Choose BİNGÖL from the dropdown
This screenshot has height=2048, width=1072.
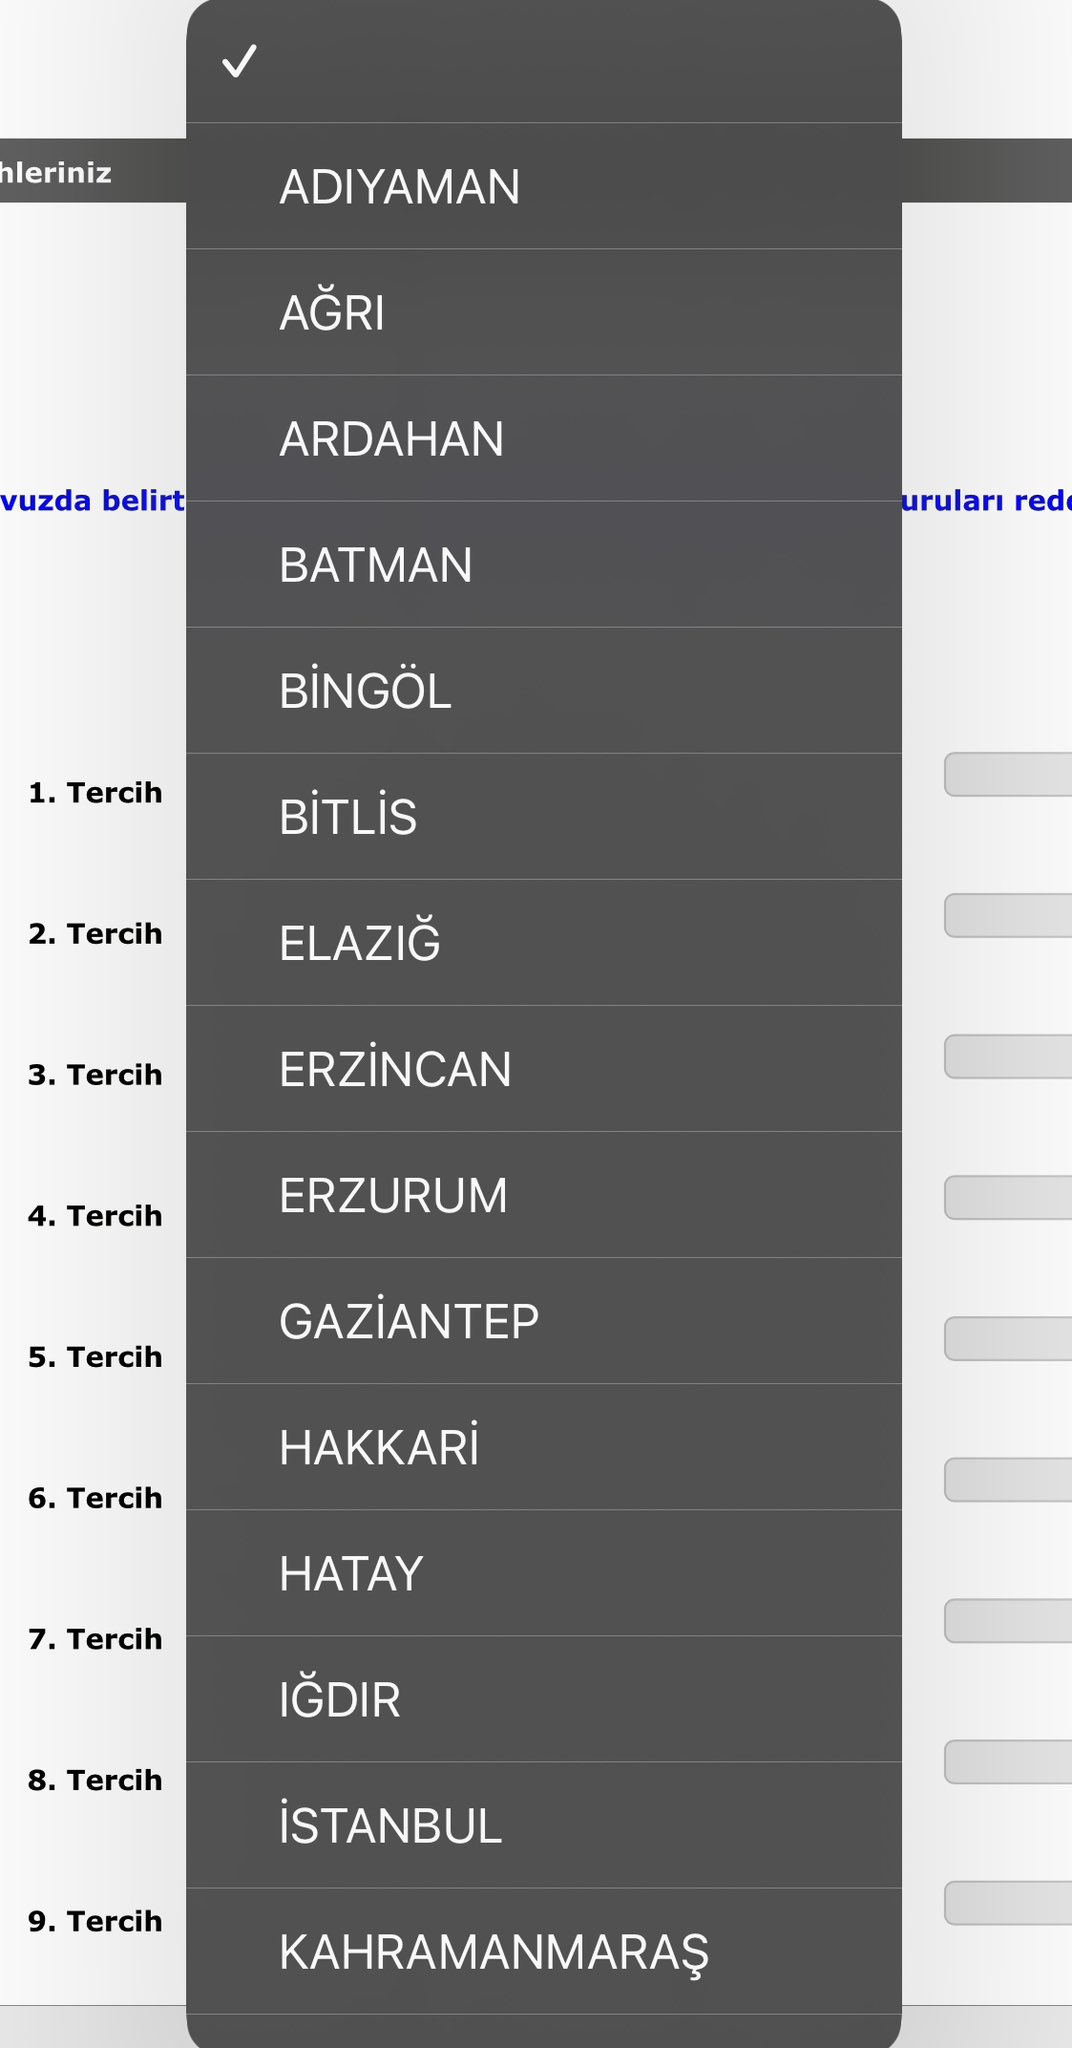tap(543, 691)
